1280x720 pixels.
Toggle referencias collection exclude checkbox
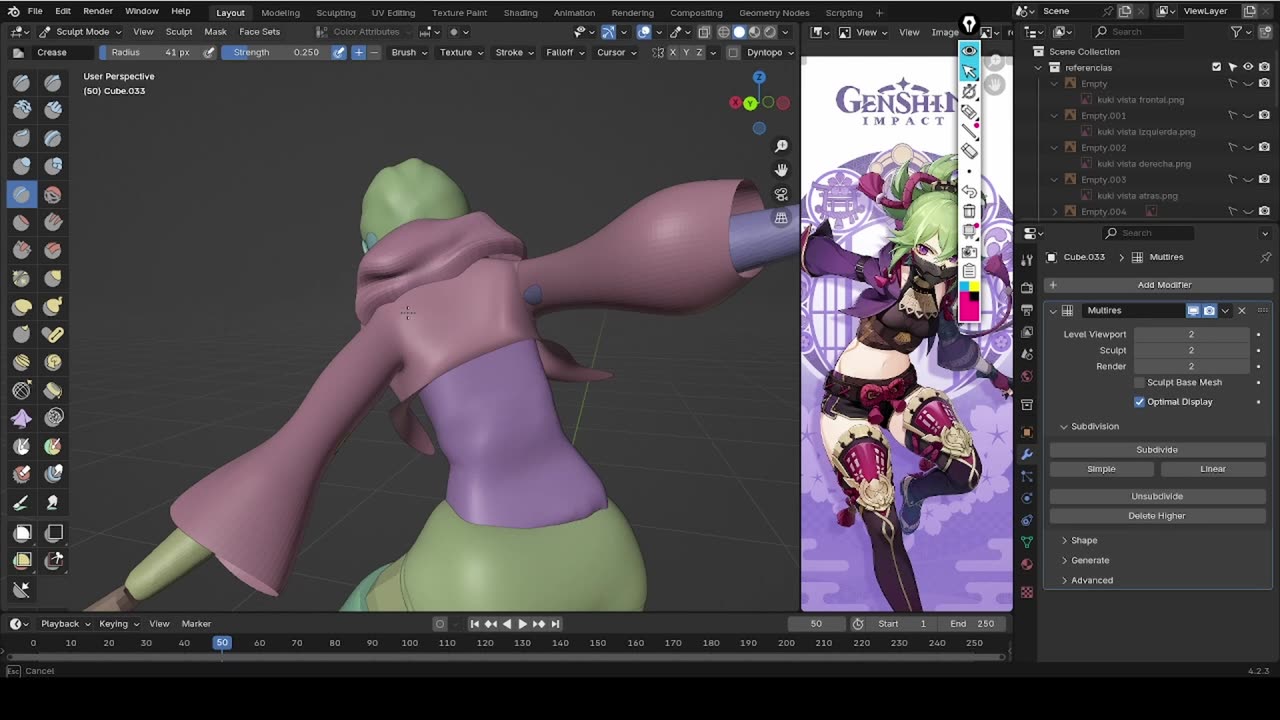pos(1216,67)
